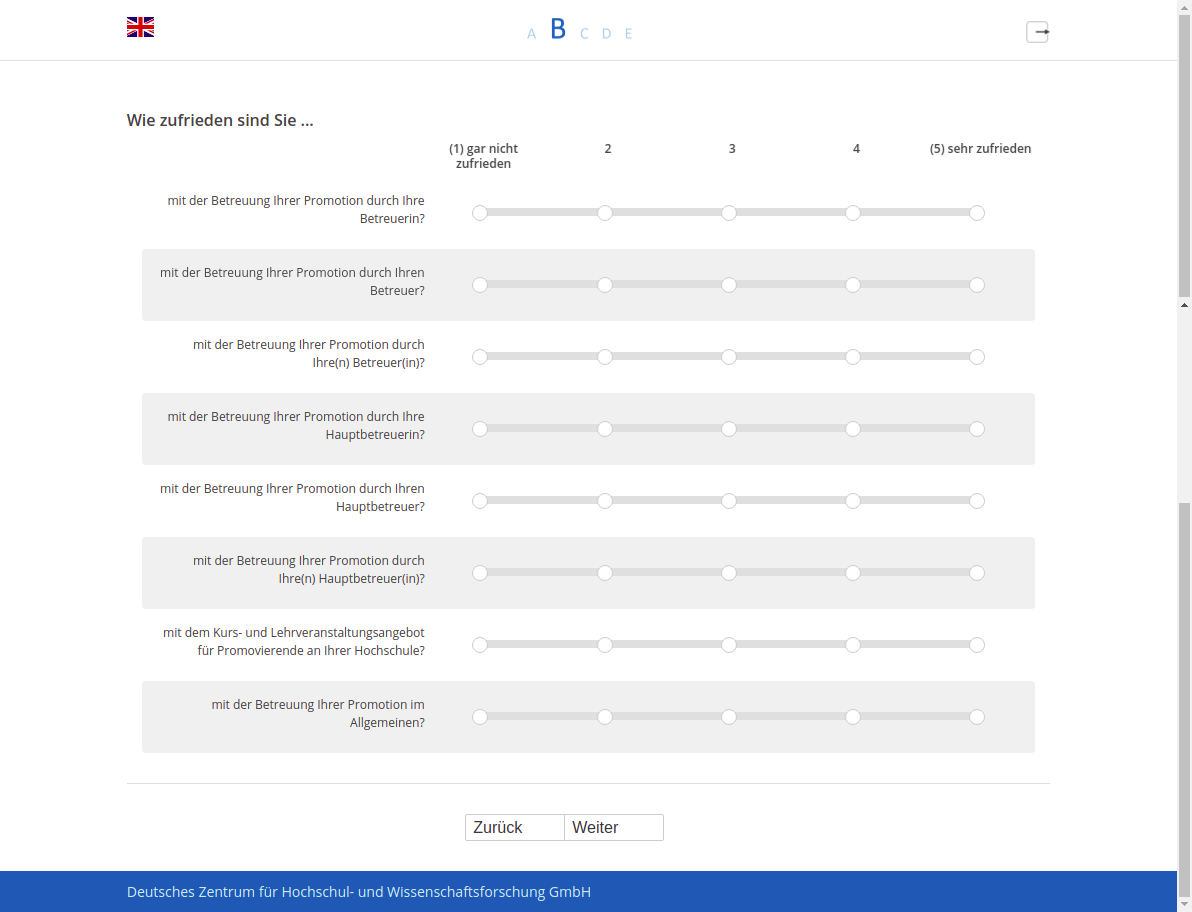The image size is (1192, 912).
Task: Select section B in progress navigation
Action: click(x=558, y=29)
